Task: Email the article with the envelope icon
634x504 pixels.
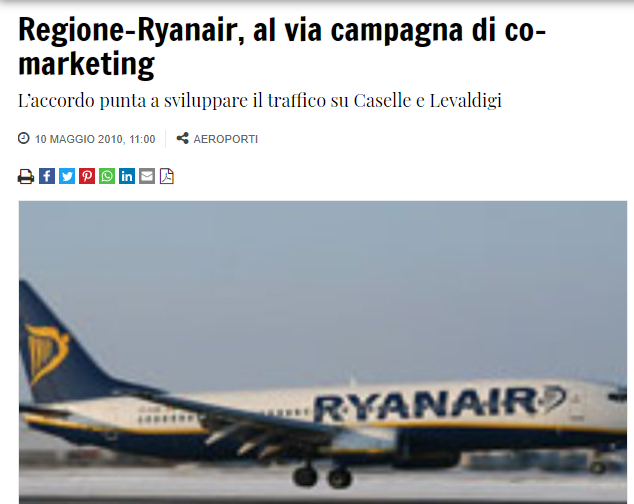Action: (x=147, y=176)
